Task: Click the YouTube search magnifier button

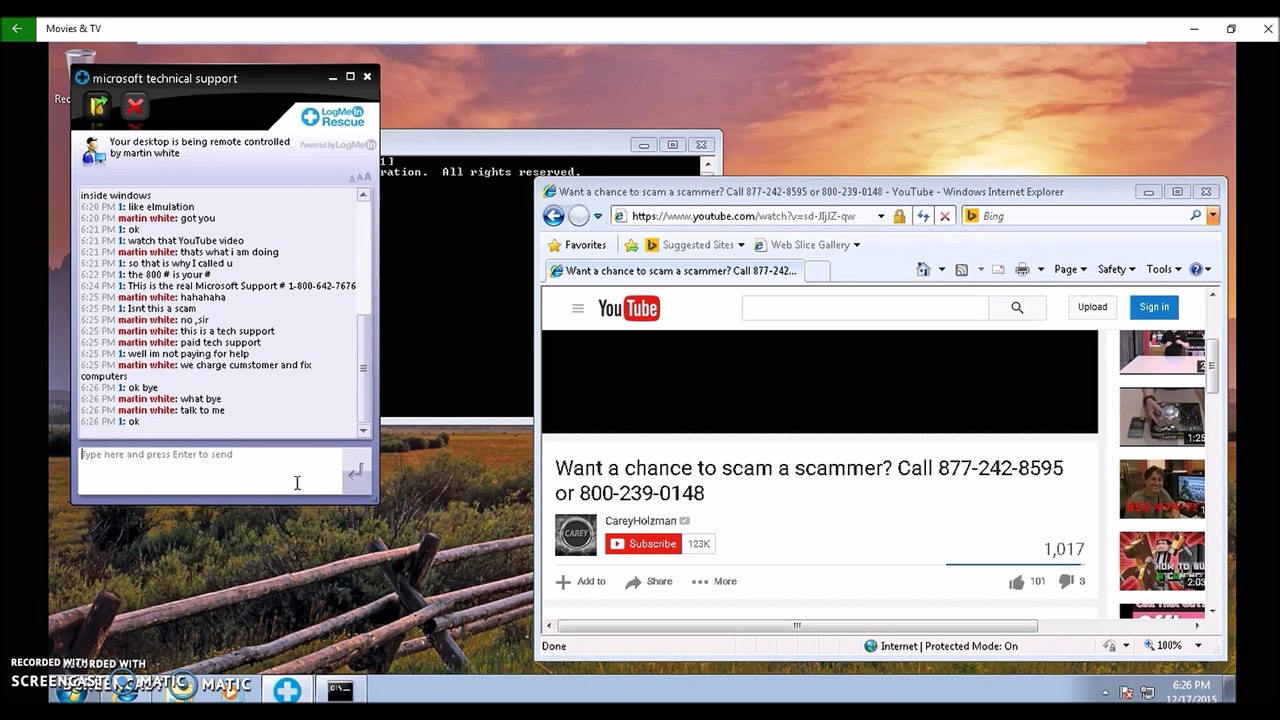Action: pos(1017,308)
